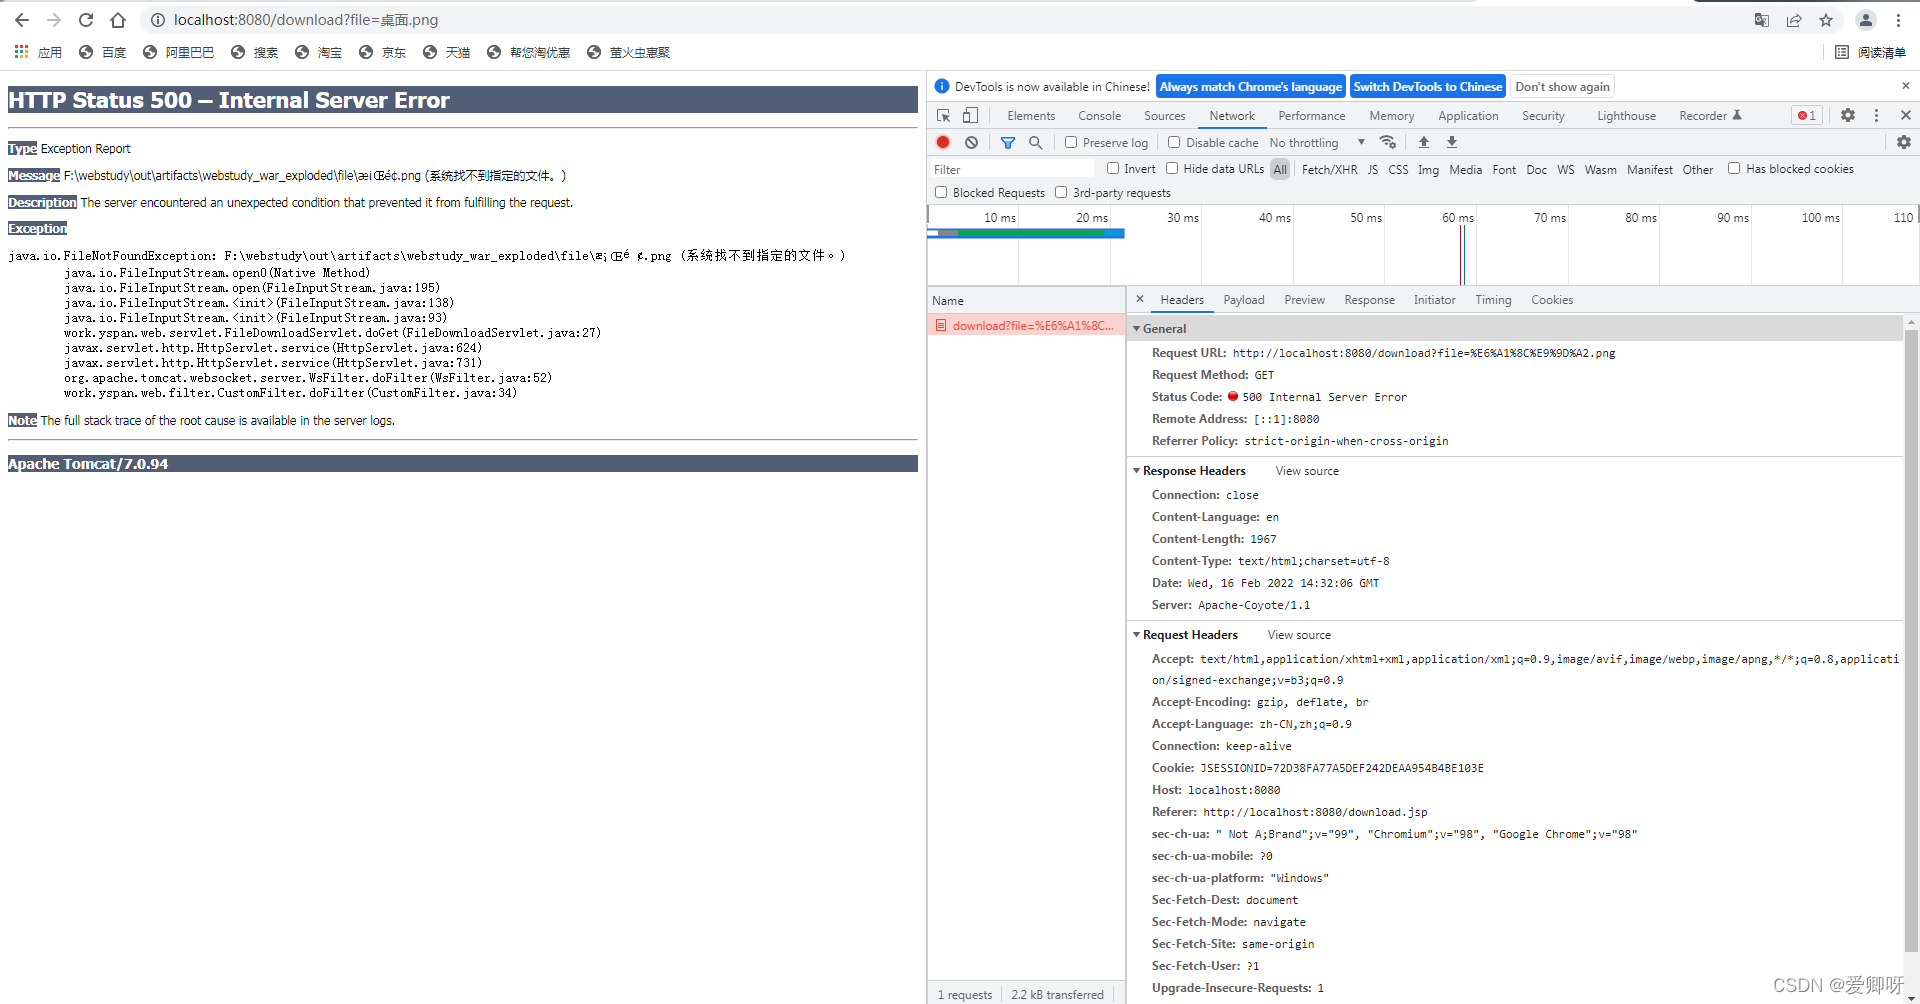The height and width of the screenshot is (1004, 1920).
Task: Import a HAR file
Action: tap(1424, 143)
